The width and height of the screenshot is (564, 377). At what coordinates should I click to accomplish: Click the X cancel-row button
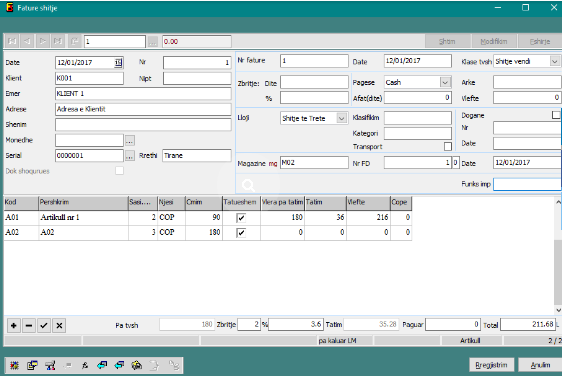(x=59, y=326)
